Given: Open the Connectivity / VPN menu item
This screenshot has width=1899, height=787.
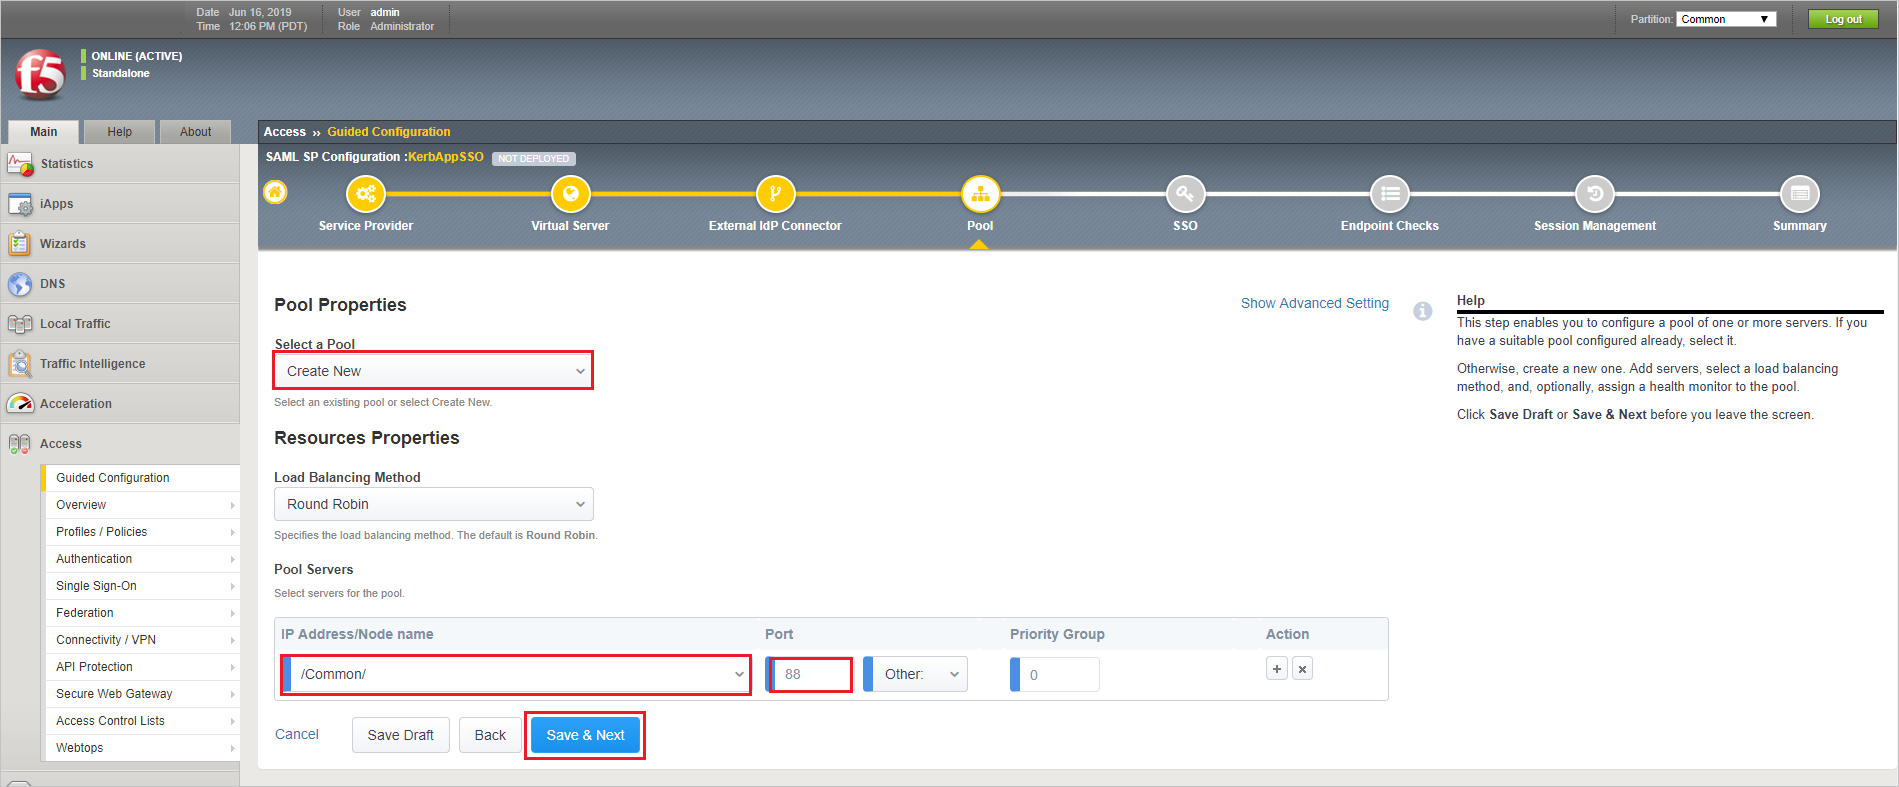Looking at the screenshot, I should click(141, 640).
